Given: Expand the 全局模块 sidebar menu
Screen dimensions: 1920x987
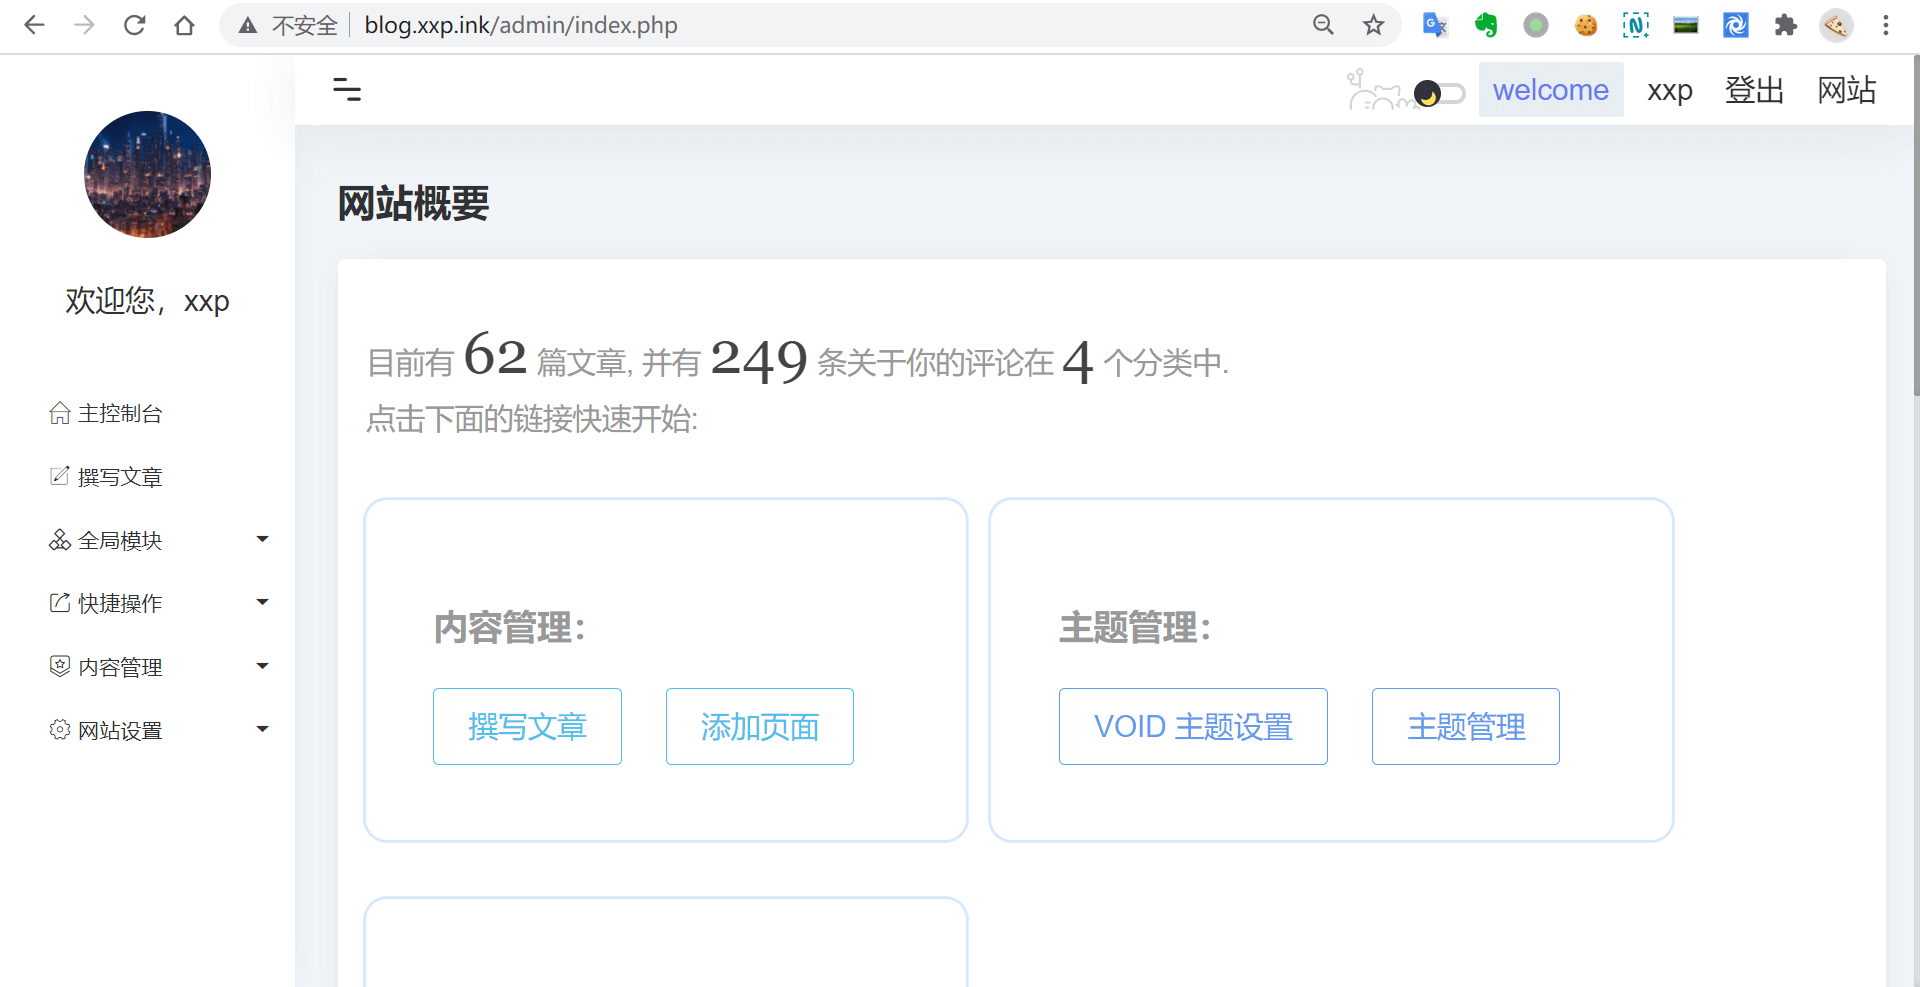Looking at the screenshot, I should coord(160,540).
